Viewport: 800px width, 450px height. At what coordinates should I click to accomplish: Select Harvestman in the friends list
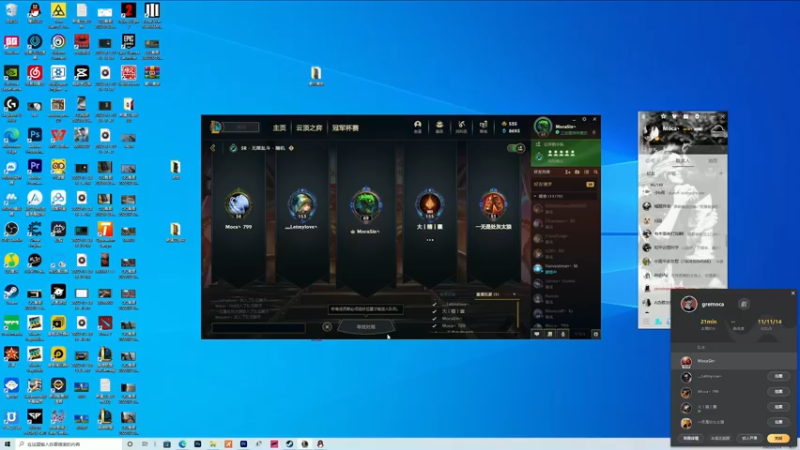click(565, 268)
